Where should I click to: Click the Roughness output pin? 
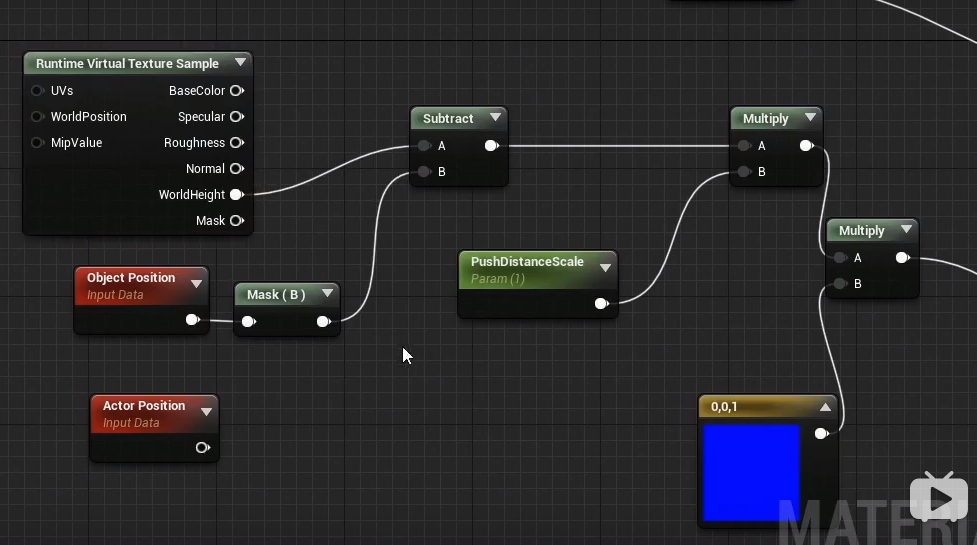237,143
